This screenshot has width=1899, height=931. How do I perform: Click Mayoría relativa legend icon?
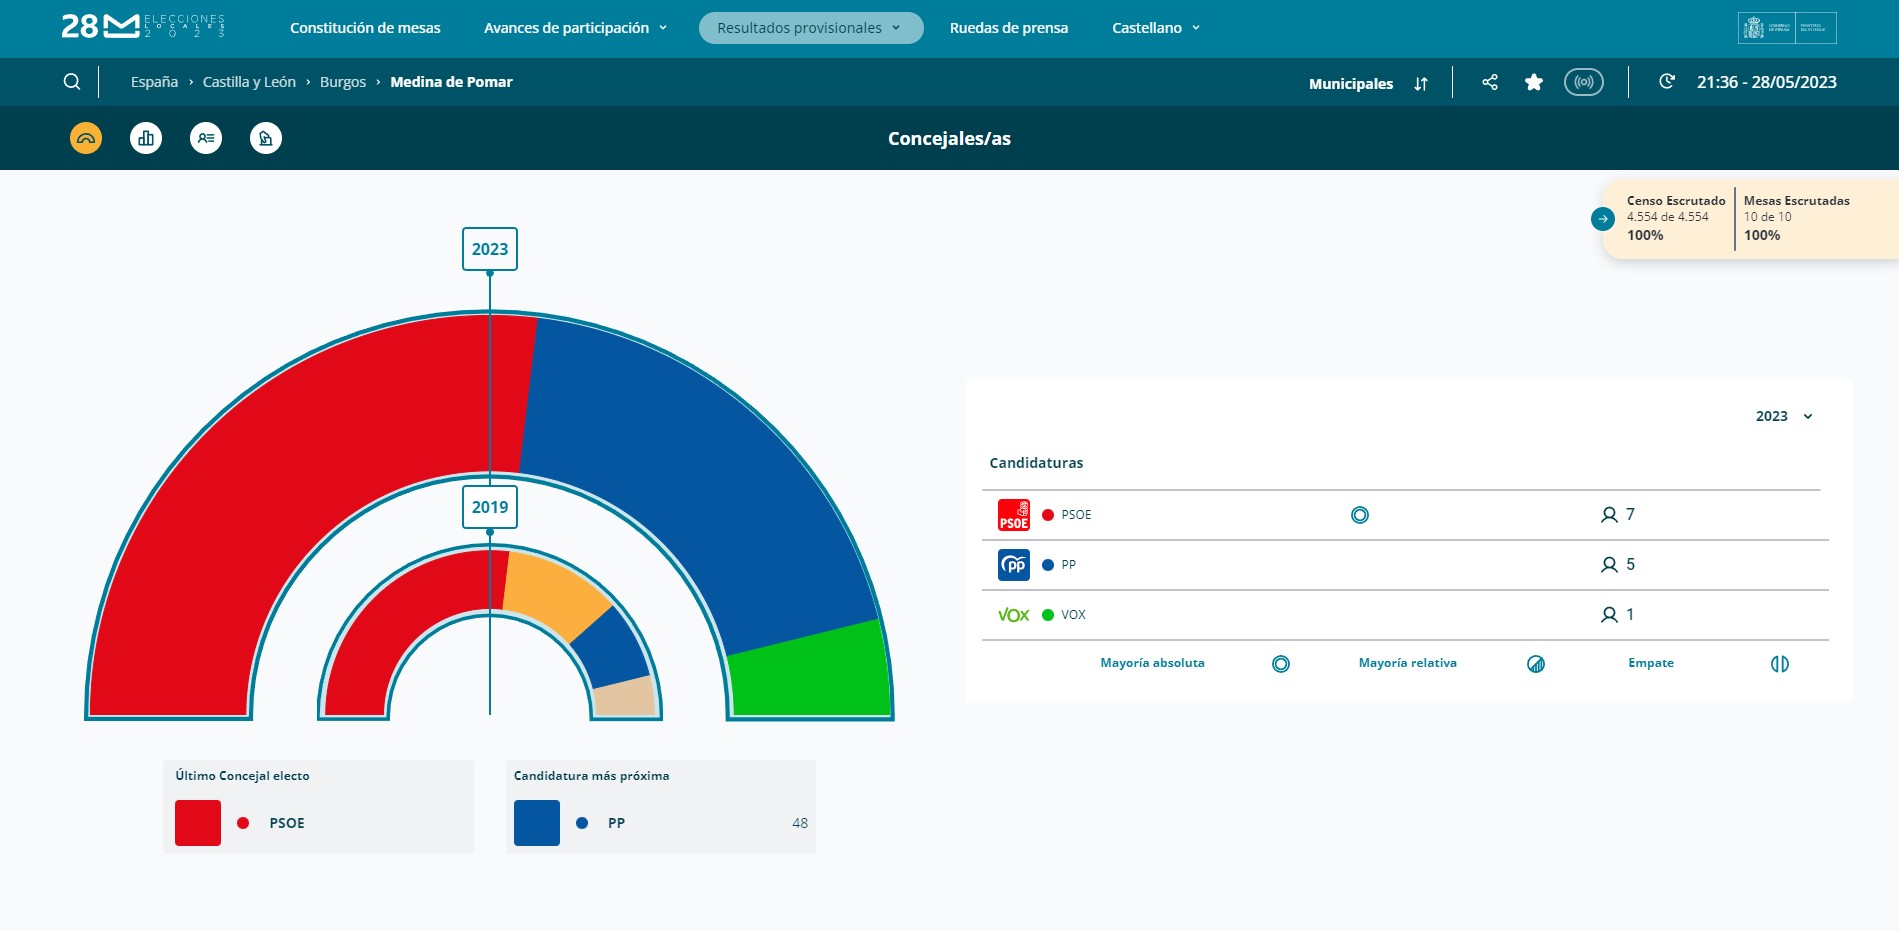point(1536,664)
